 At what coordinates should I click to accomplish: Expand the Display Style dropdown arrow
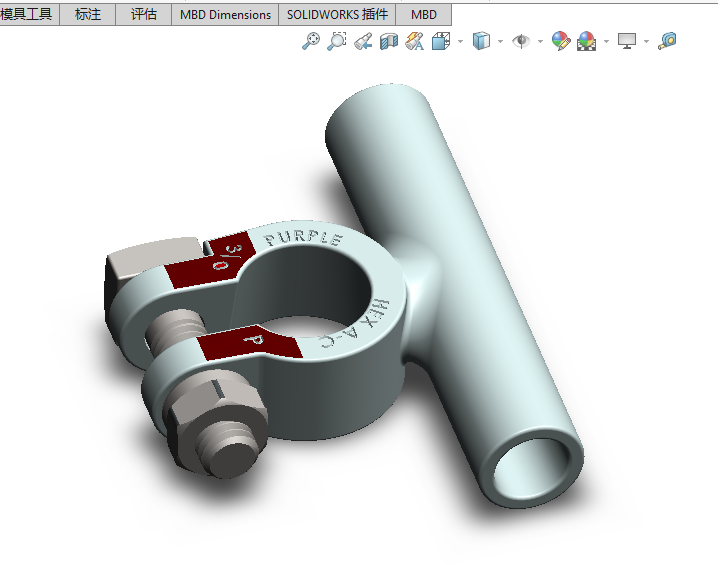pos(500,42)
